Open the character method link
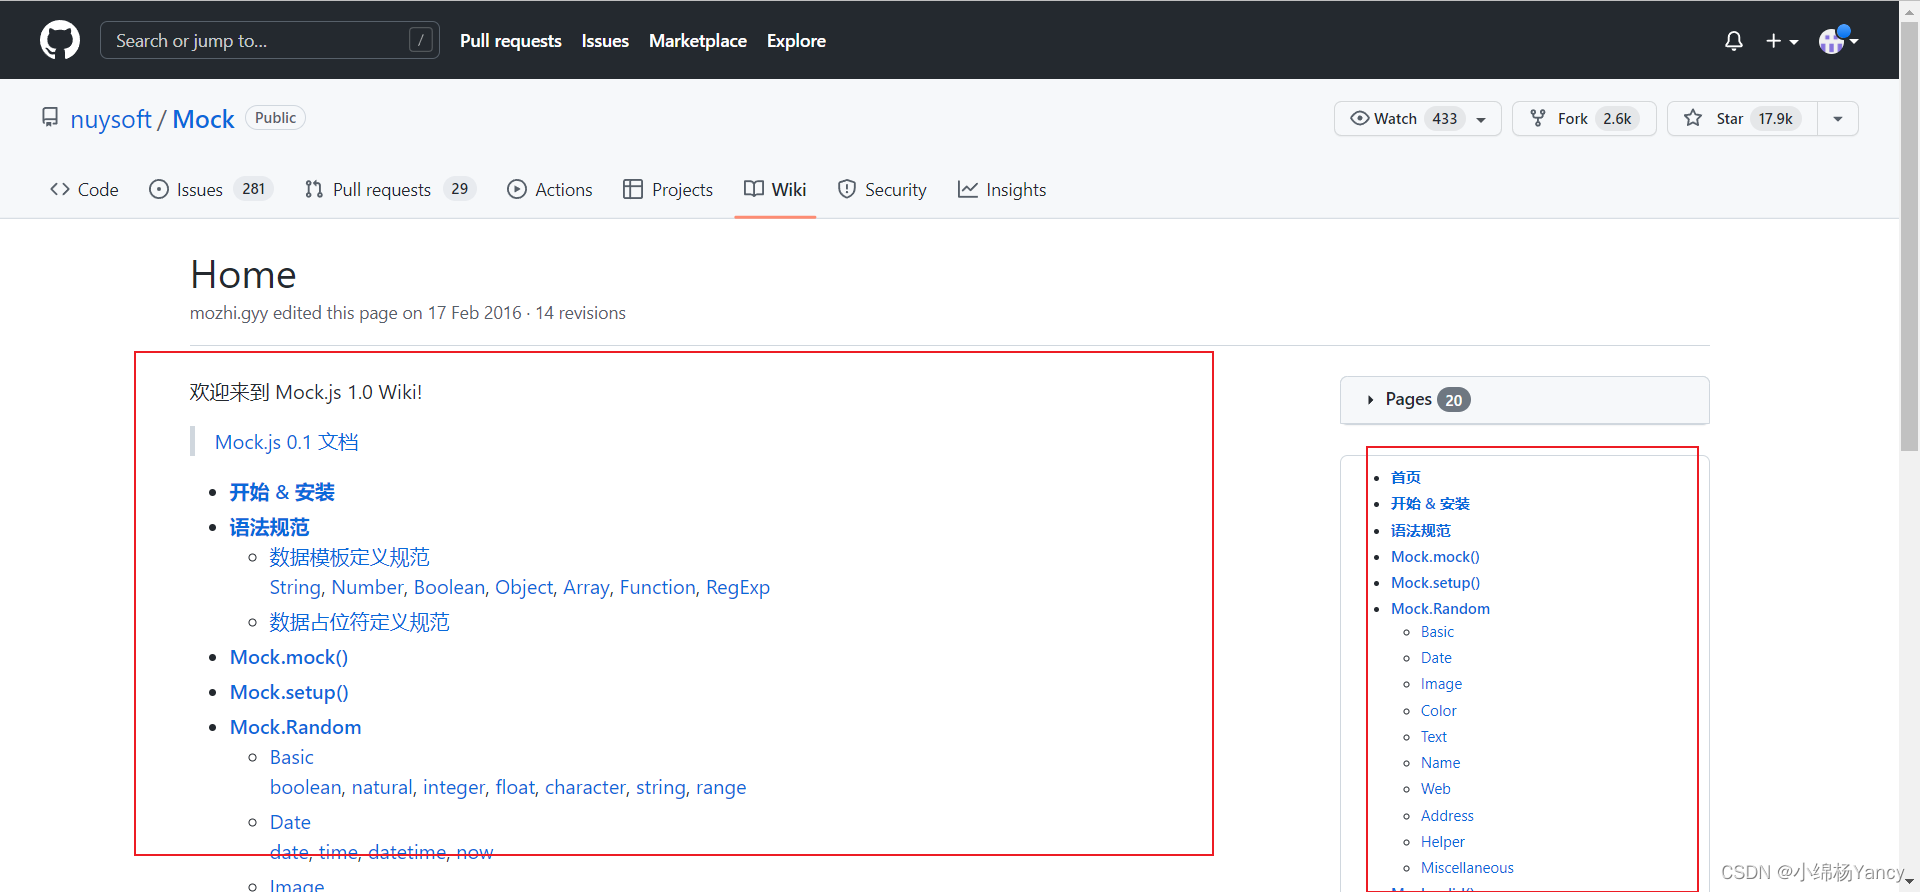1920x892 pixels. (585, 788)
